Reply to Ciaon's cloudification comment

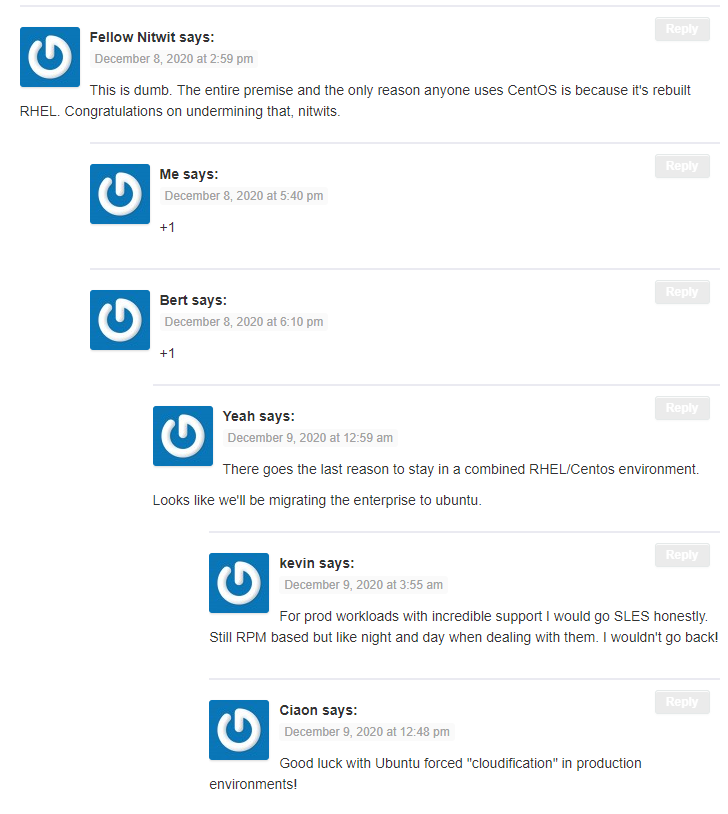tap(682, 702)
